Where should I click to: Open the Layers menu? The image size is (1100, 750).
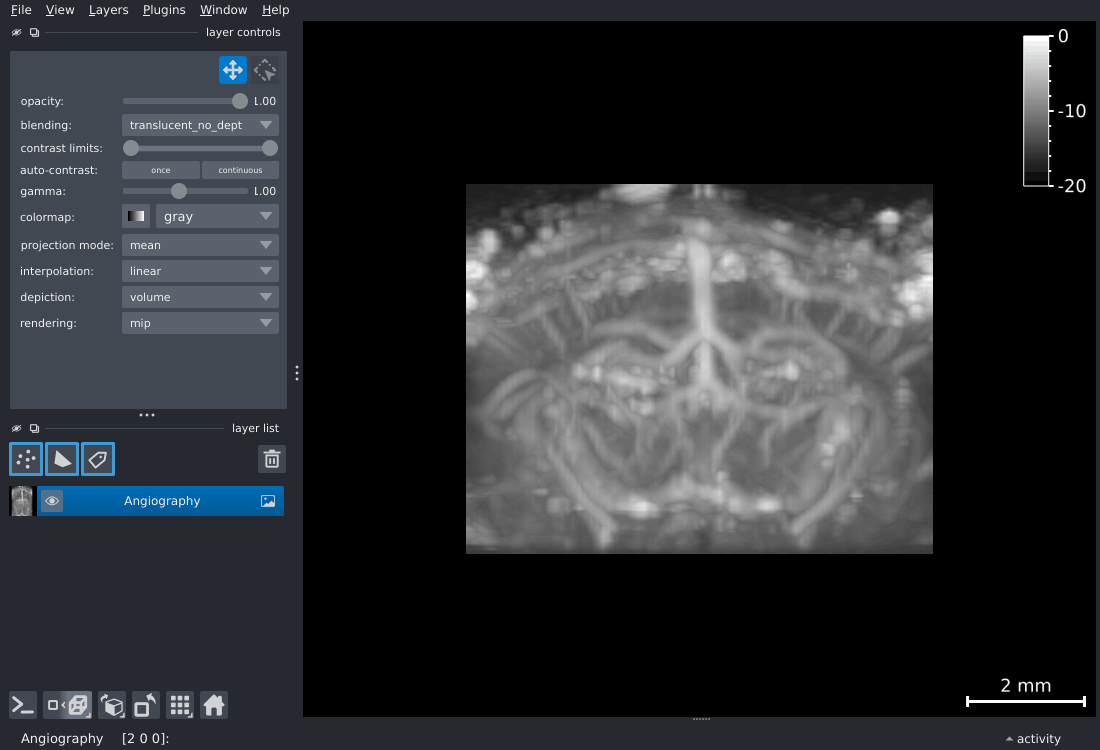[x=108, y=10]
